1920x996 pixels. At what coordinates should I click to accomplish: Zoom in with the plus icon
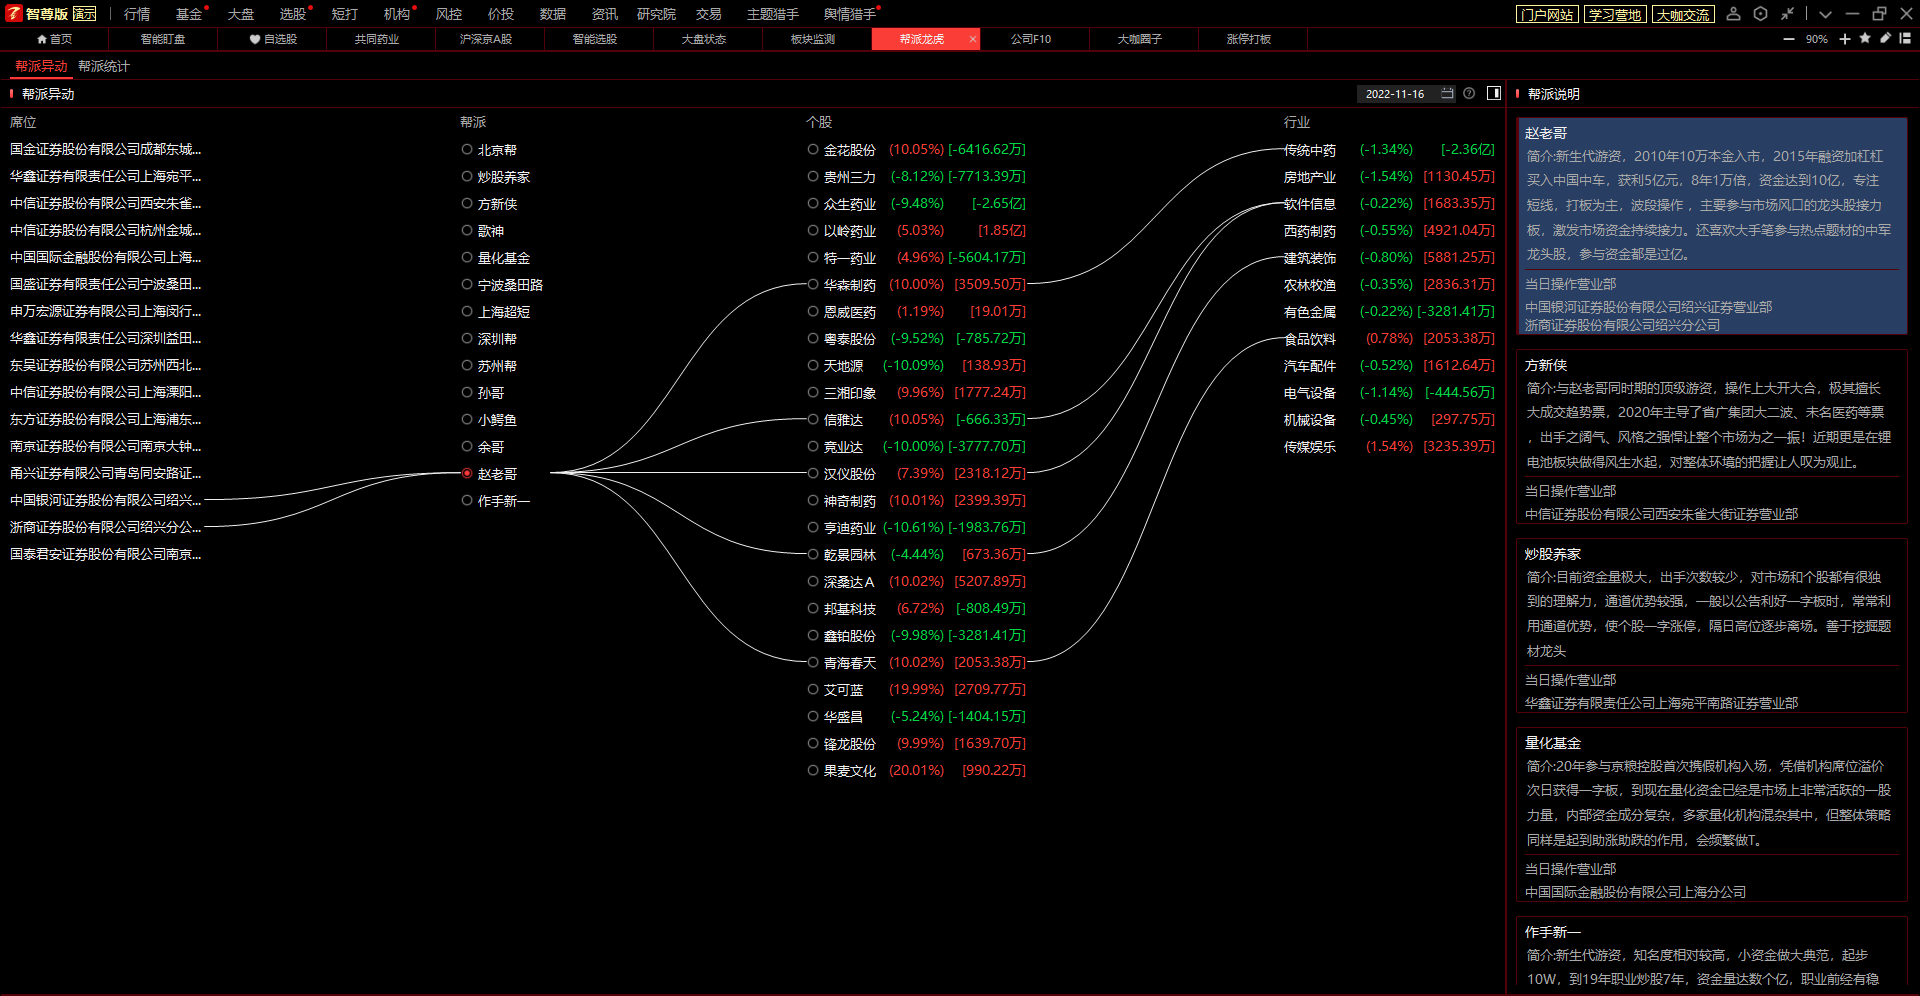click(1845, 39)
